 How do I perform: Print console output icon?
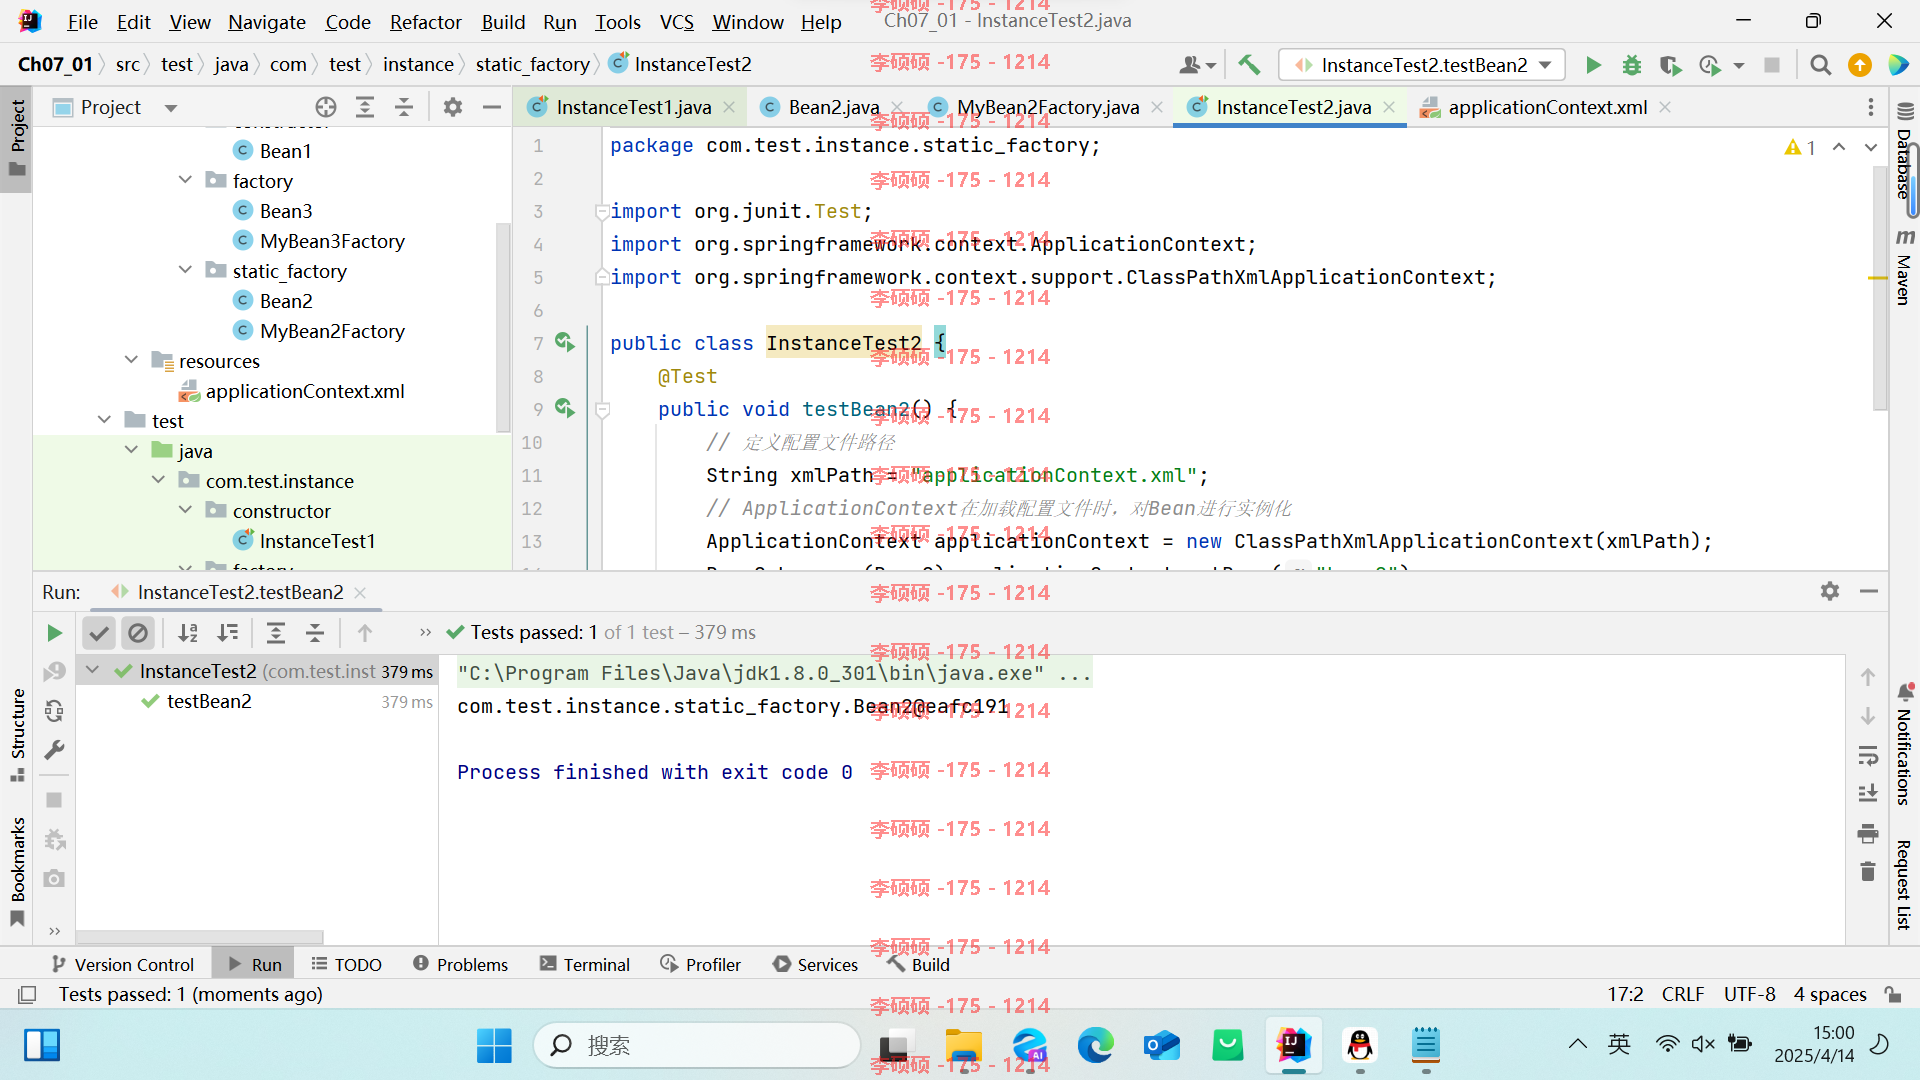[1867, 833]
